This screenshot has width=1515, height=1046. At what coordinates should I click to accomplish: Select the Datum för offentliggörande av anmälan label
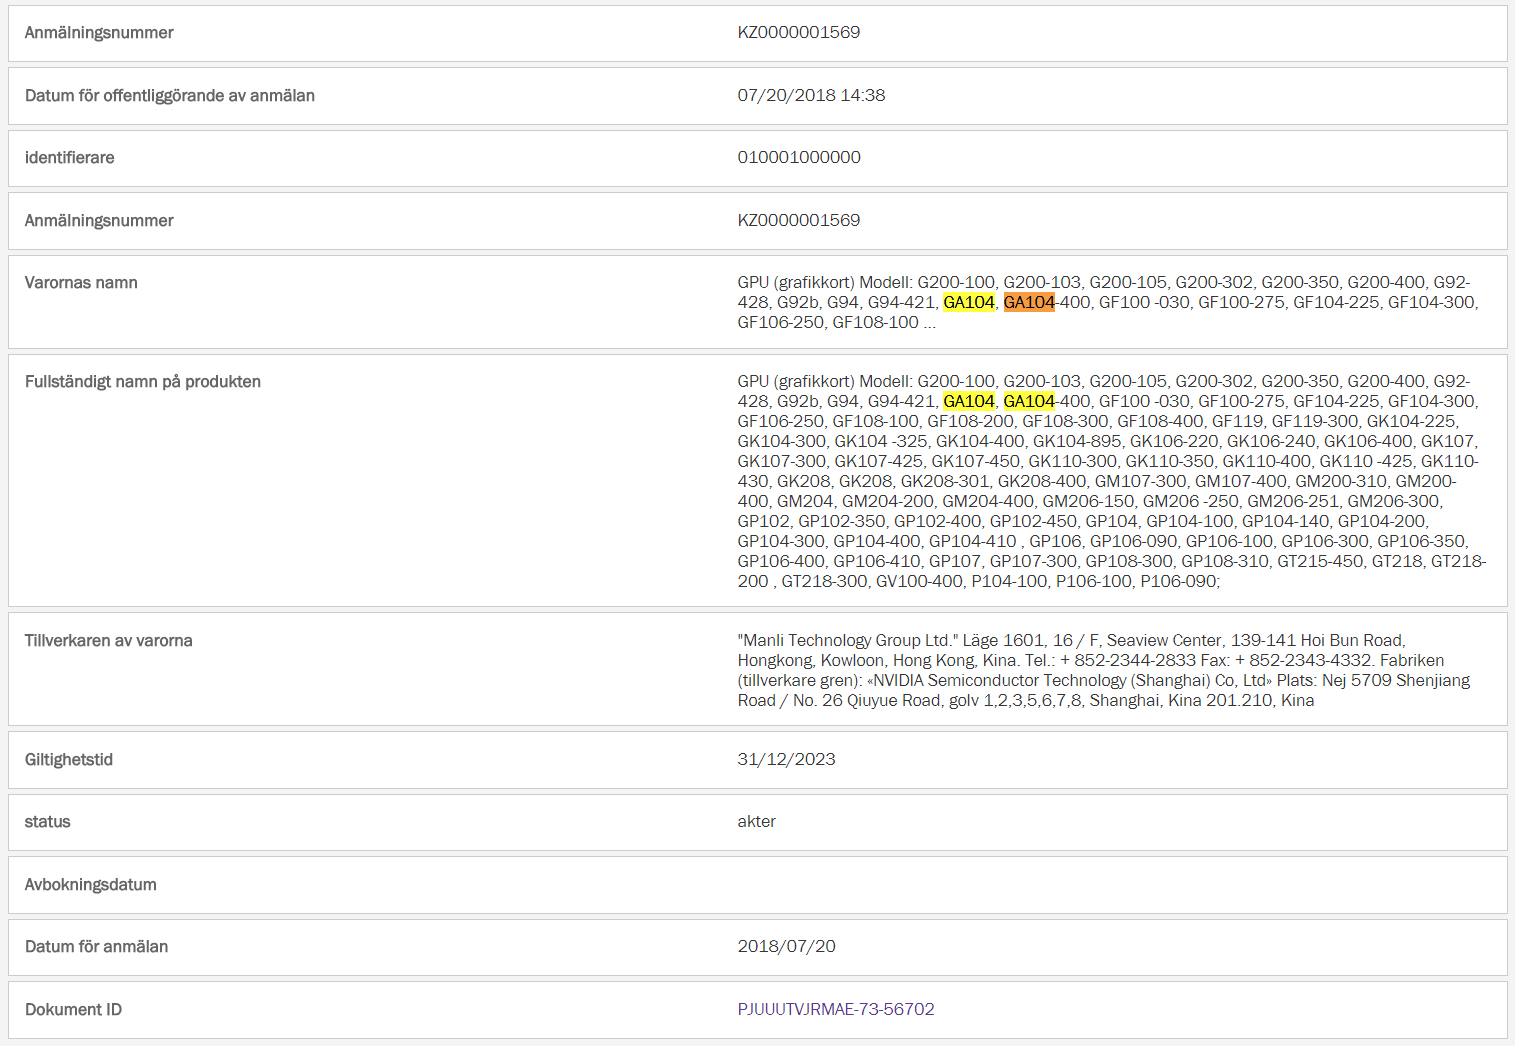(169, 95)
